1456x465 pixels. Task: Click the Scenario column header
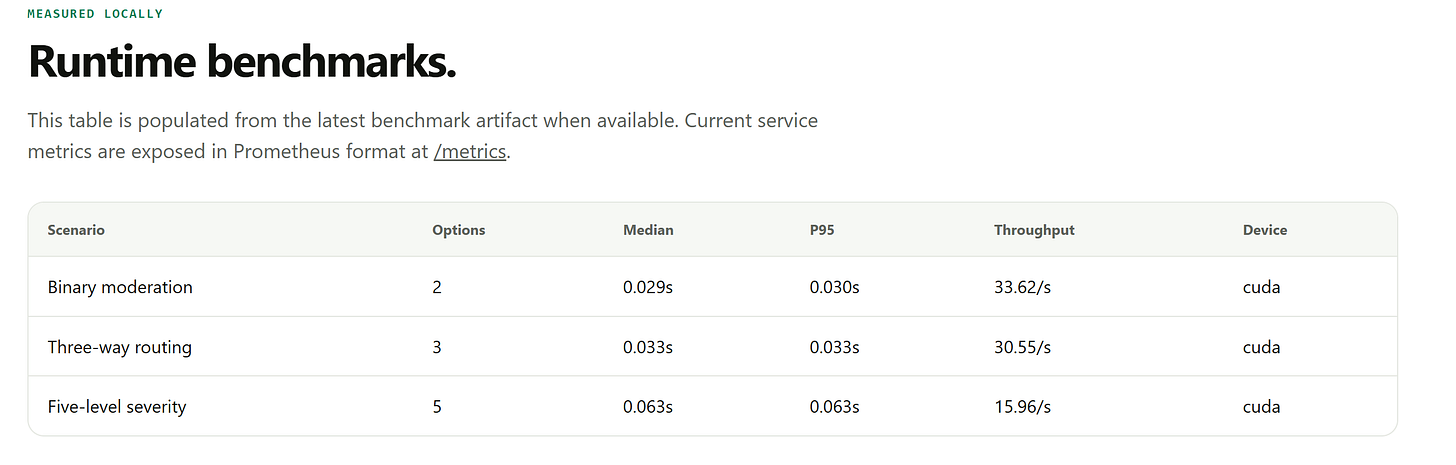(76, 230)
